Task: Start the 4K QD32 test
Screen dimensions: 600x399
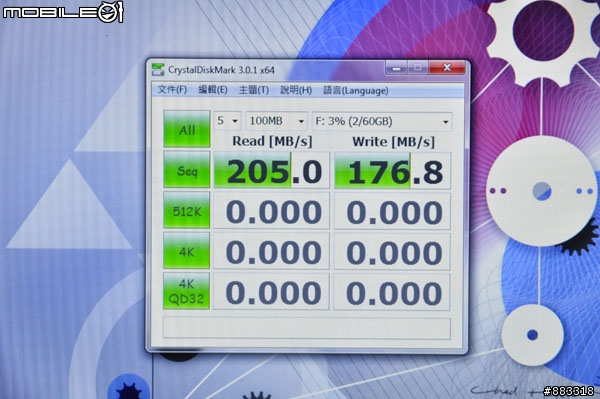Action: 187,291
